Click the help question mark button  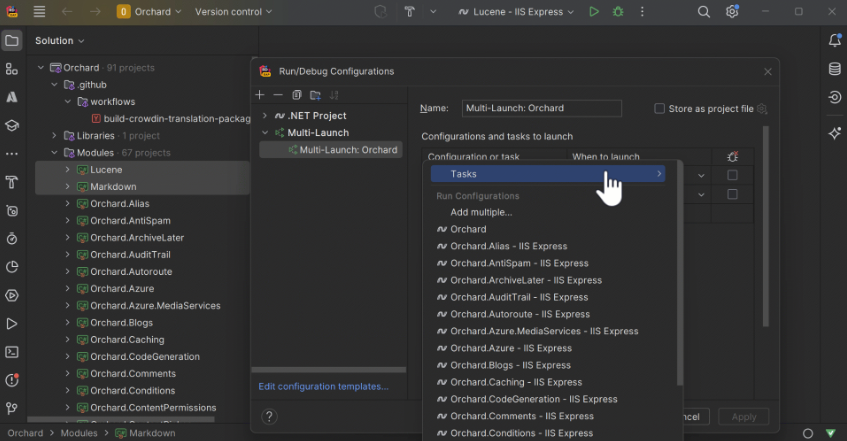pyautogui.click(x=269, y=416)
